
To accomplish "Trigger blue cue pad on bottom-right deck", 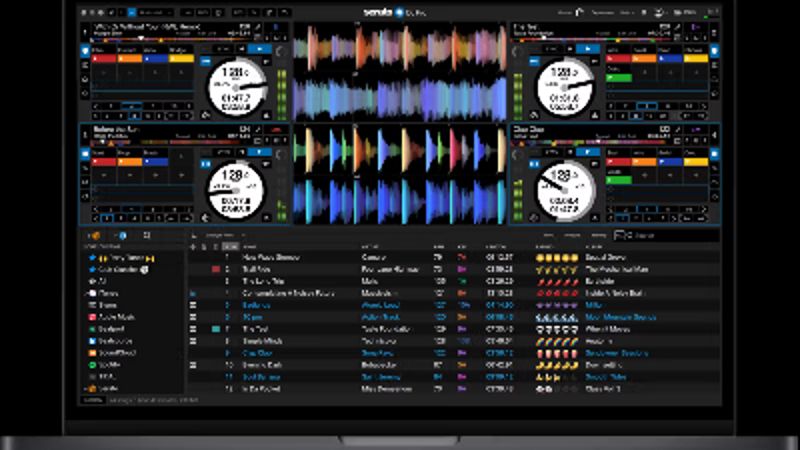I will coord(669,162).
